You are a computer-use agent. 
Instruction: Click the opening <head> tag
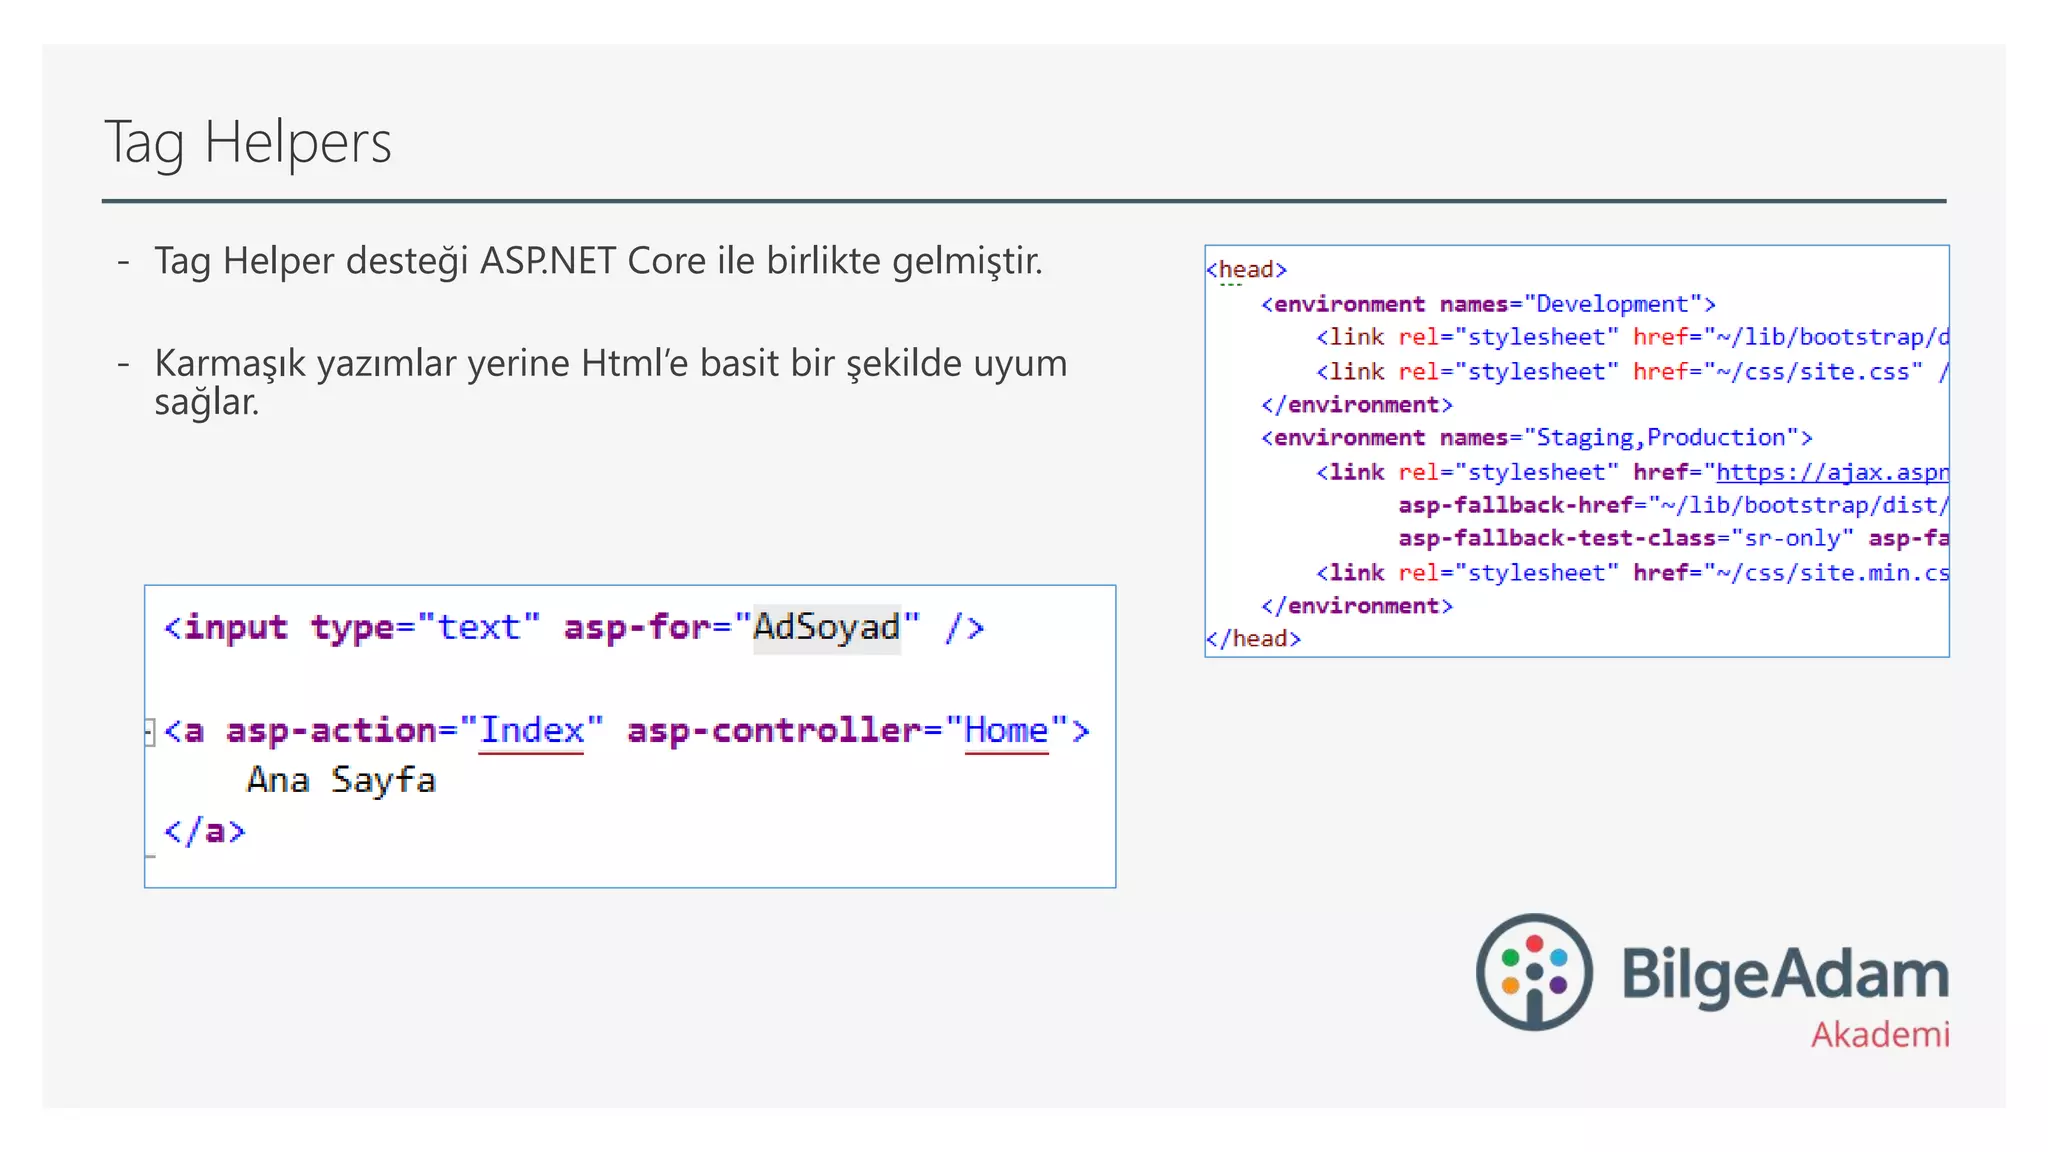pos(1246,269)
